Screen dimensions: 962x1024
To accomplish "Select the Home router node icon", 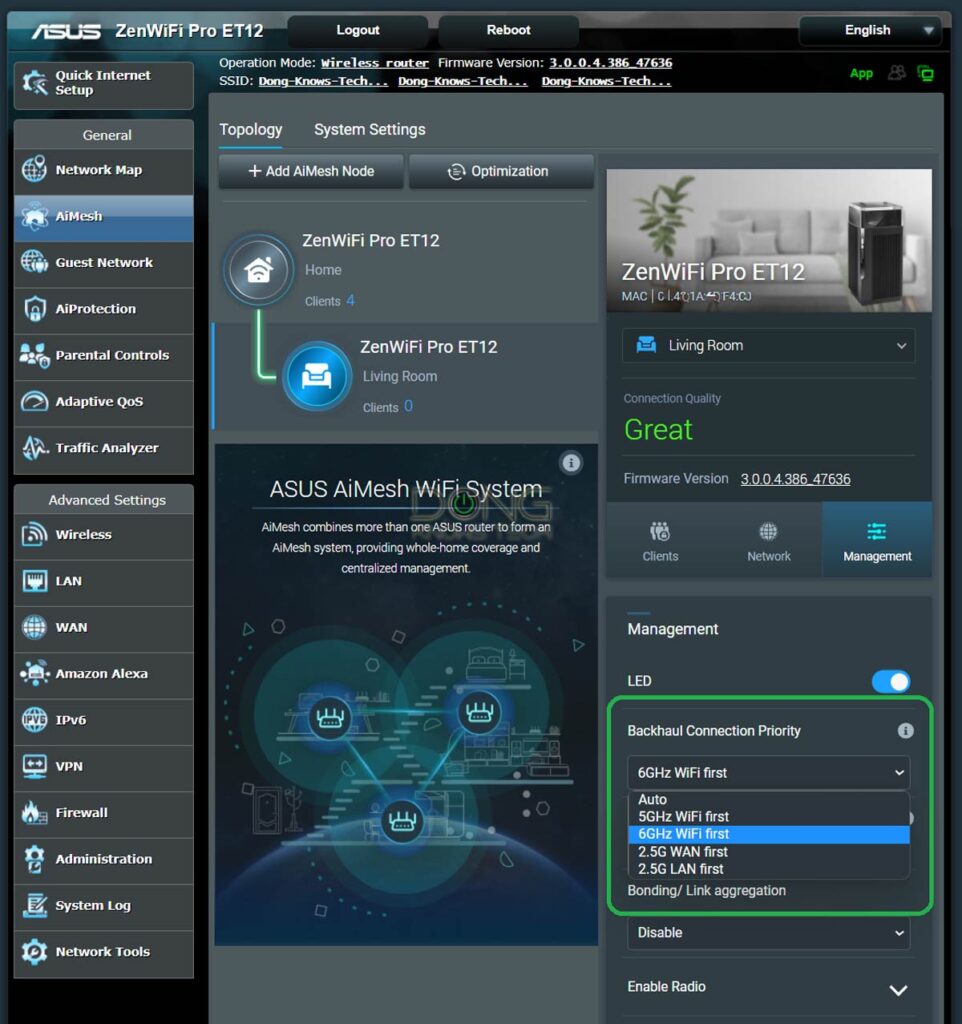I will (259, 270).
